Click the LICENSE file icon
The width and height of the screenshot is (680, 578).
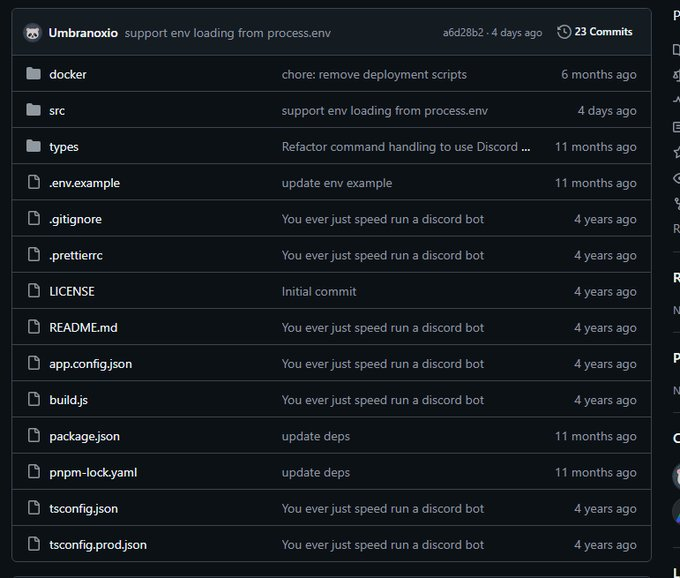click(33, 291)
